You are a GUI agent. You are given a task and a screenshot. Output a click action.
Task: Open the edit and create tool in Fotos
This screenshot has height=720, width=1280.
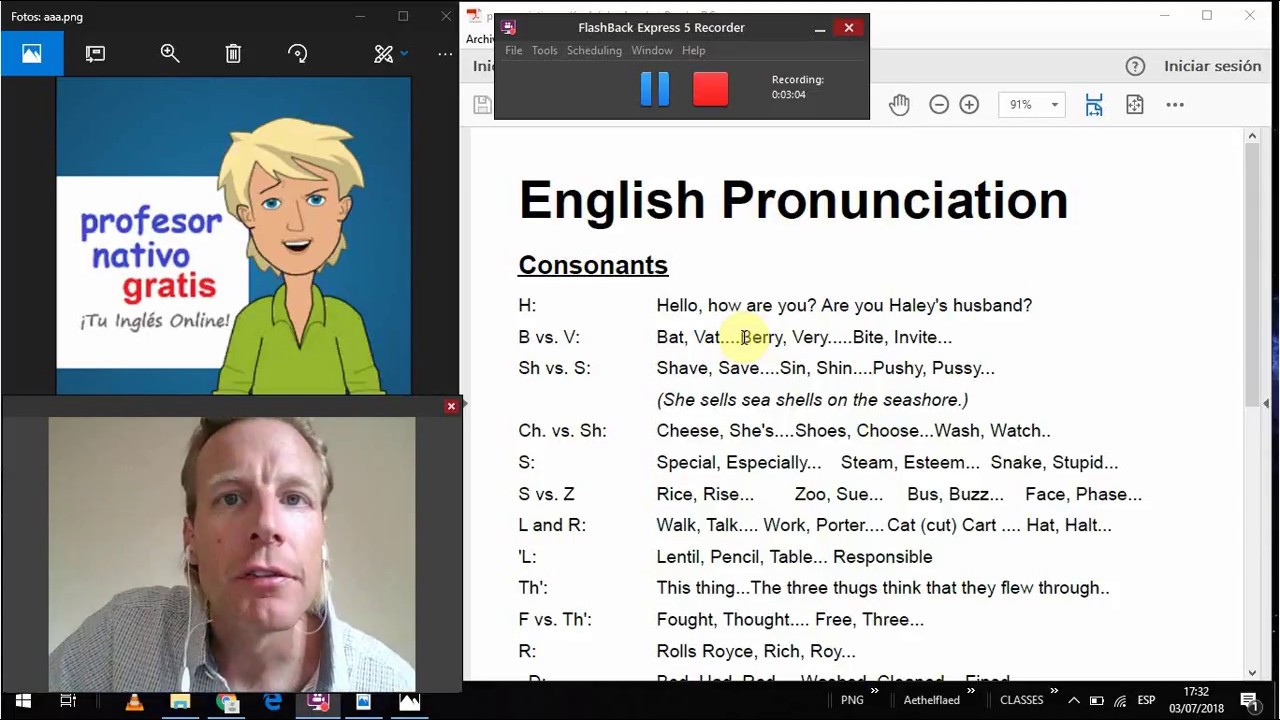tap(383, 53)
